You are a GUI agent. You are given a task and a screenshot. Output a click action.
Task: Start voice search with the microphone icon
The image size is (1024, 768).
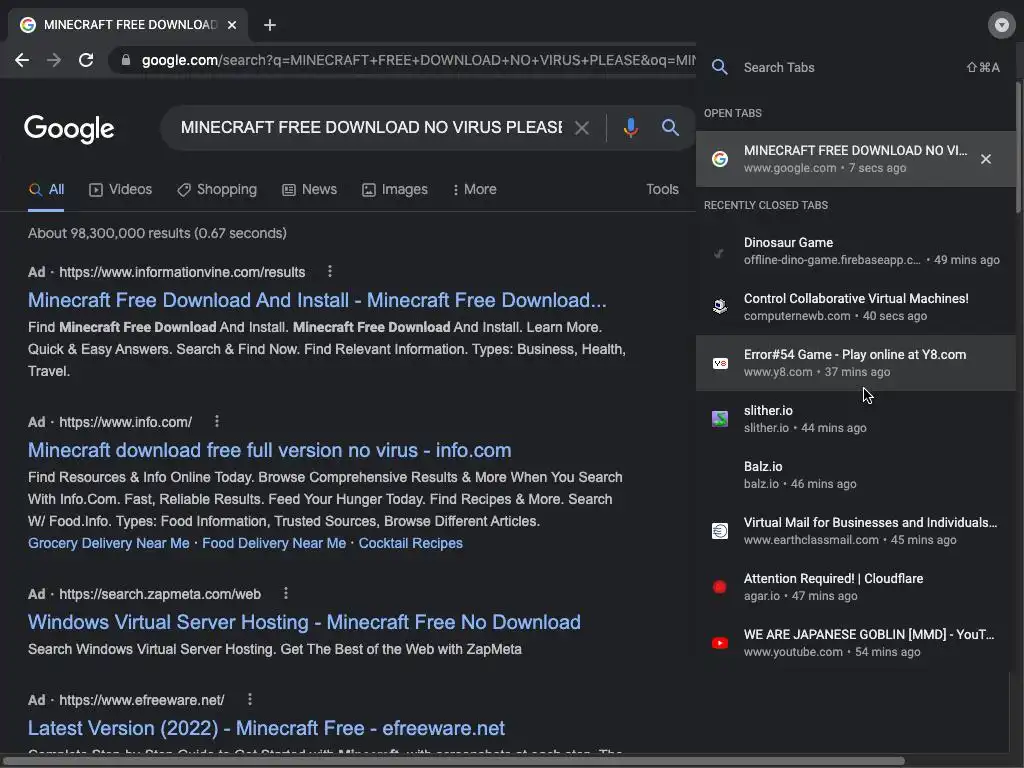tap(630, 127)
